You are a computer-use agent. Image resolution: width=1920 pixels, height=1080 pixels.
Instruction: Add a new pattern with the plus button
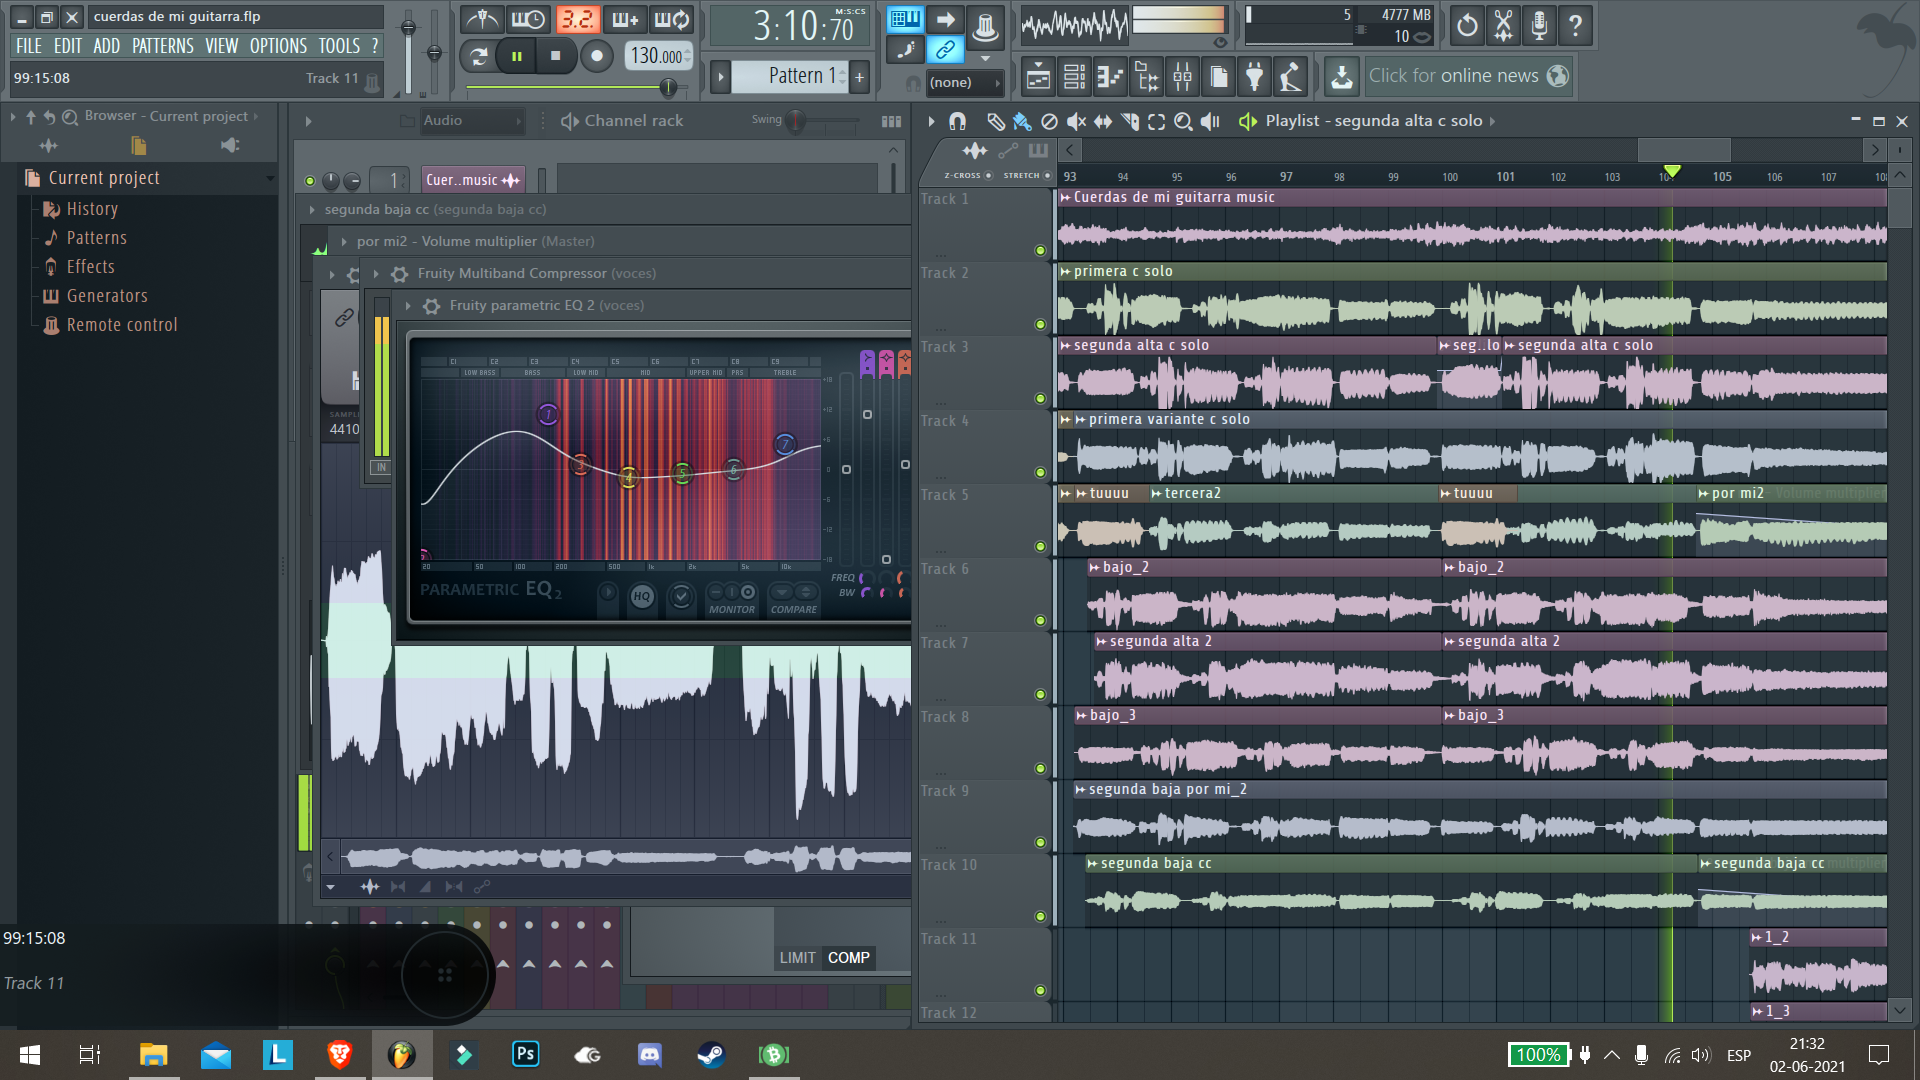point(859,77)
